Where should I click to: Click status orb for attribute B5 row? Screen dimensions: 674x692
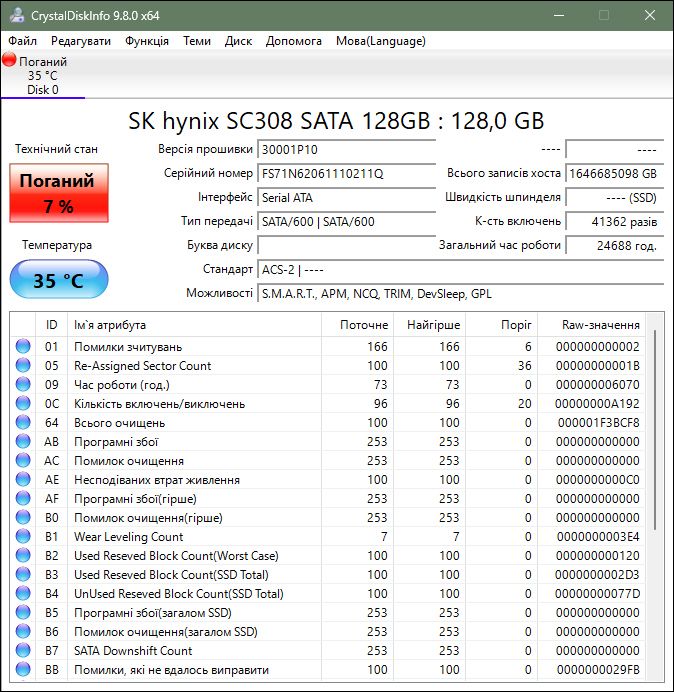[x=23, y=612]
